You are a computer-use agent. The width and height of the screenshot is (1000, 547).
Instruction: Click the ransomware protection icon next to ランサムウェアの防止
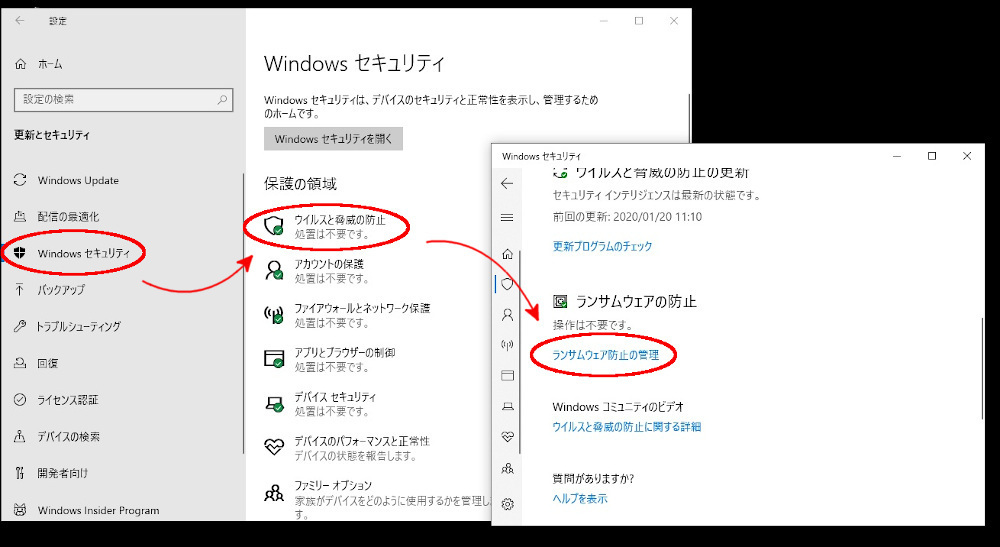(561, 301)
